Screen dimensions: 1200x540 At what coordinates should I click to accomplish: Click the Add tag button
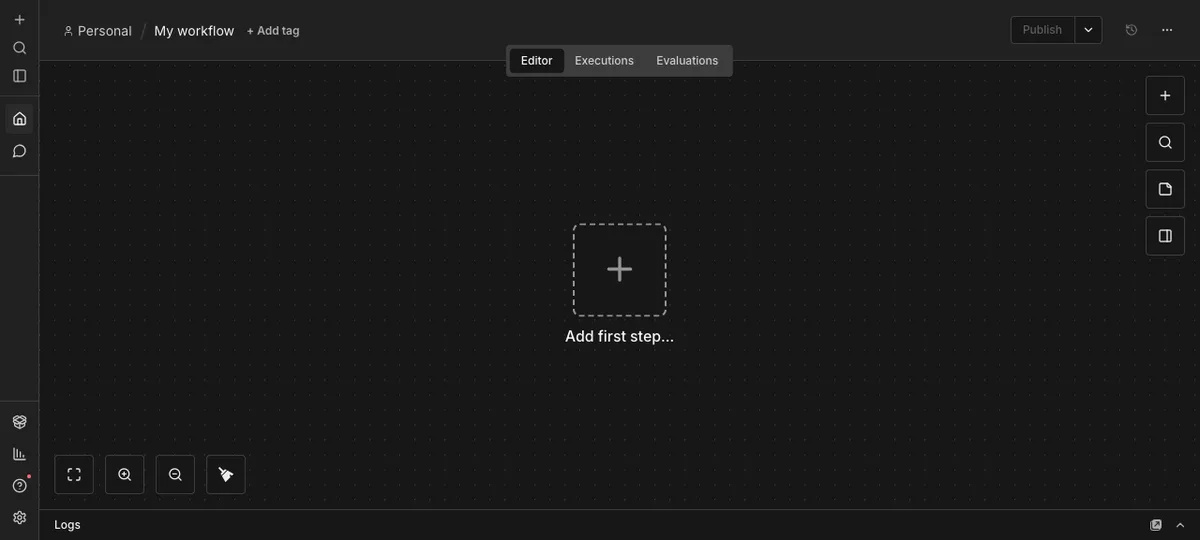273,31
